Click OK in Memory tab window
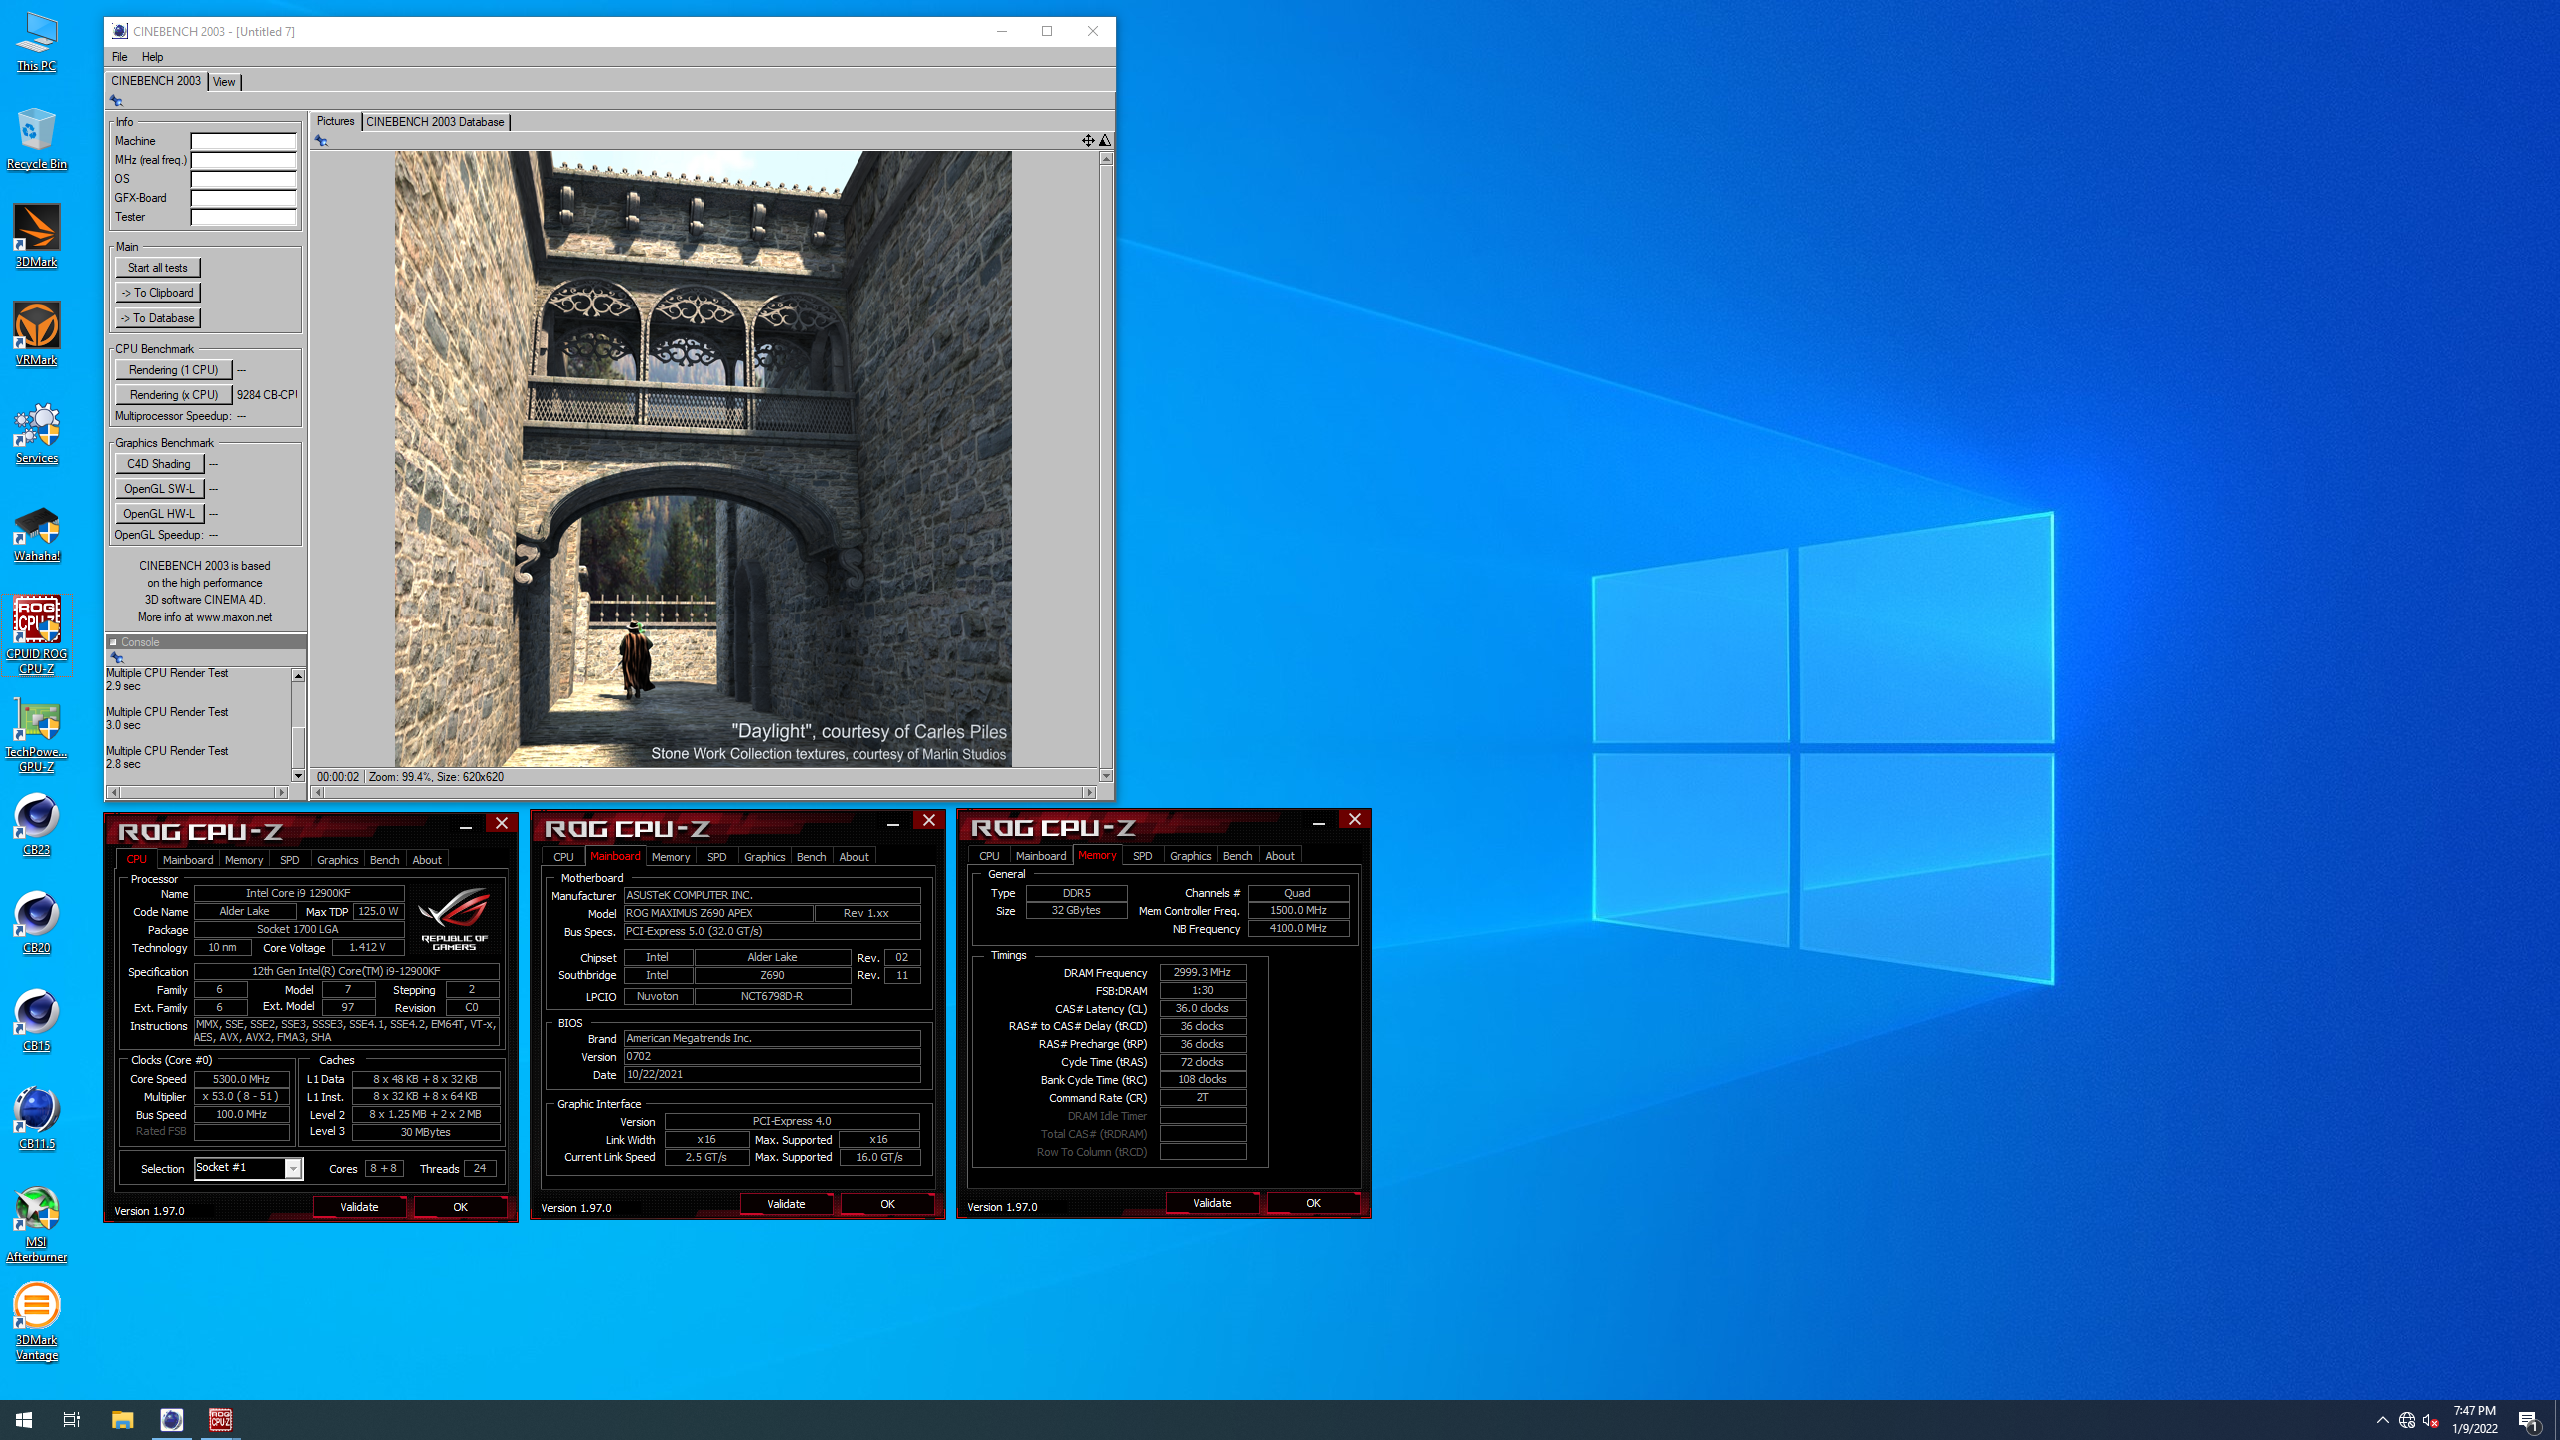 click(1313, 1203)
